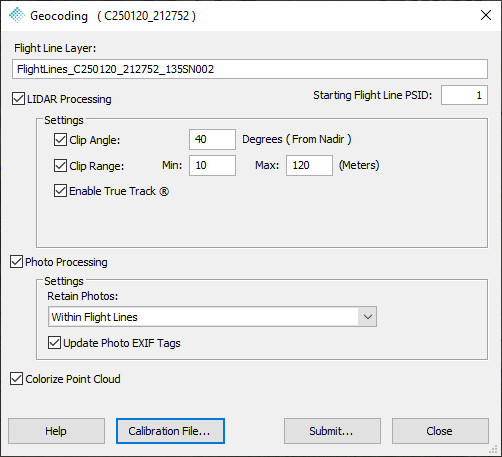502x457 pixels.
Task: Click the Geocoding app icon in title bar
Action: tap(17, 15)
